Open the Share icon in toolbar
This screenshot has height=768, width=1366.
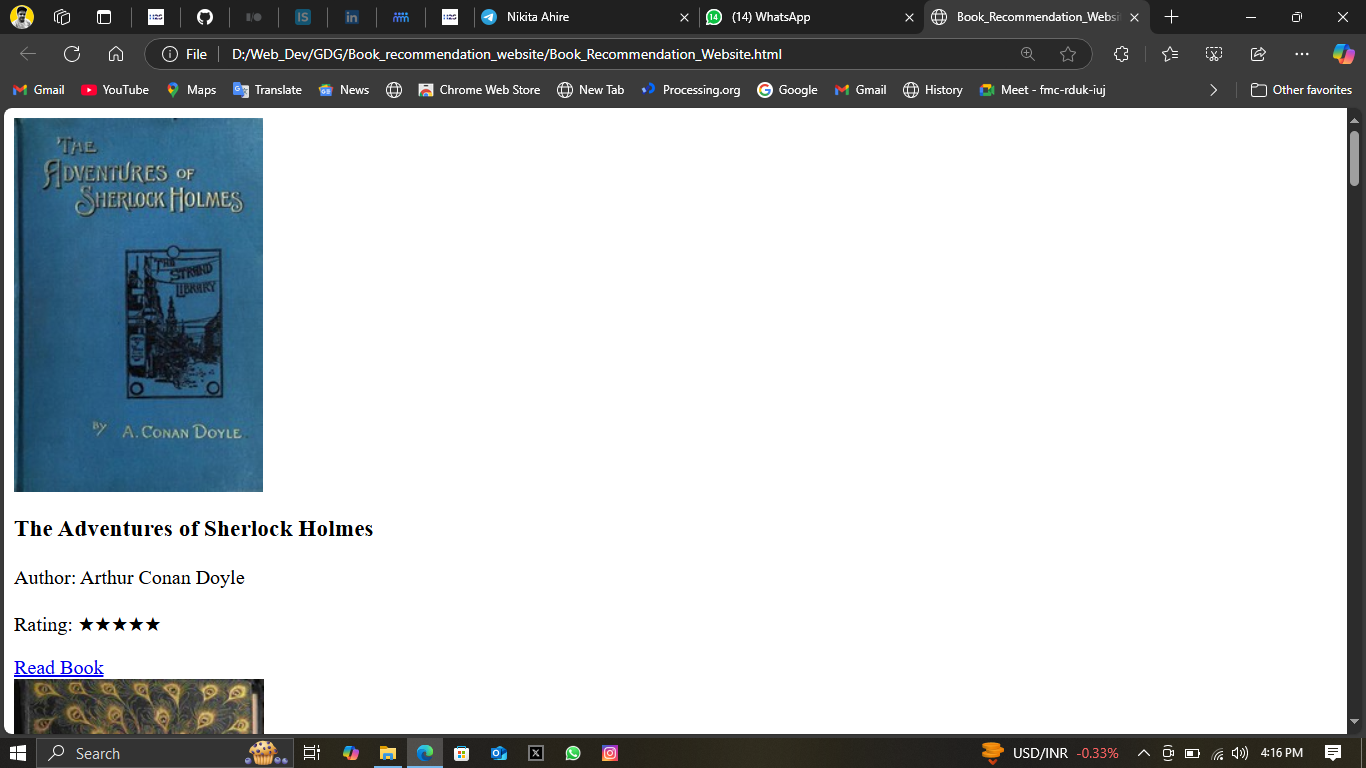pos(1258,54)
